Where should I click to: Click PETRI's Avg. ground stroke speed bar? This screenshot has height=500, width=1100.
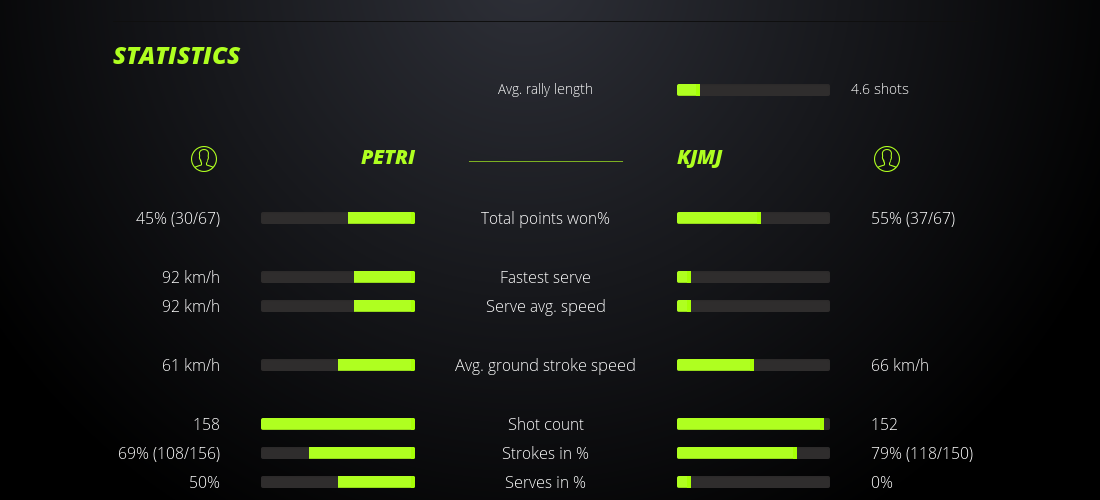tap(338, 365)
